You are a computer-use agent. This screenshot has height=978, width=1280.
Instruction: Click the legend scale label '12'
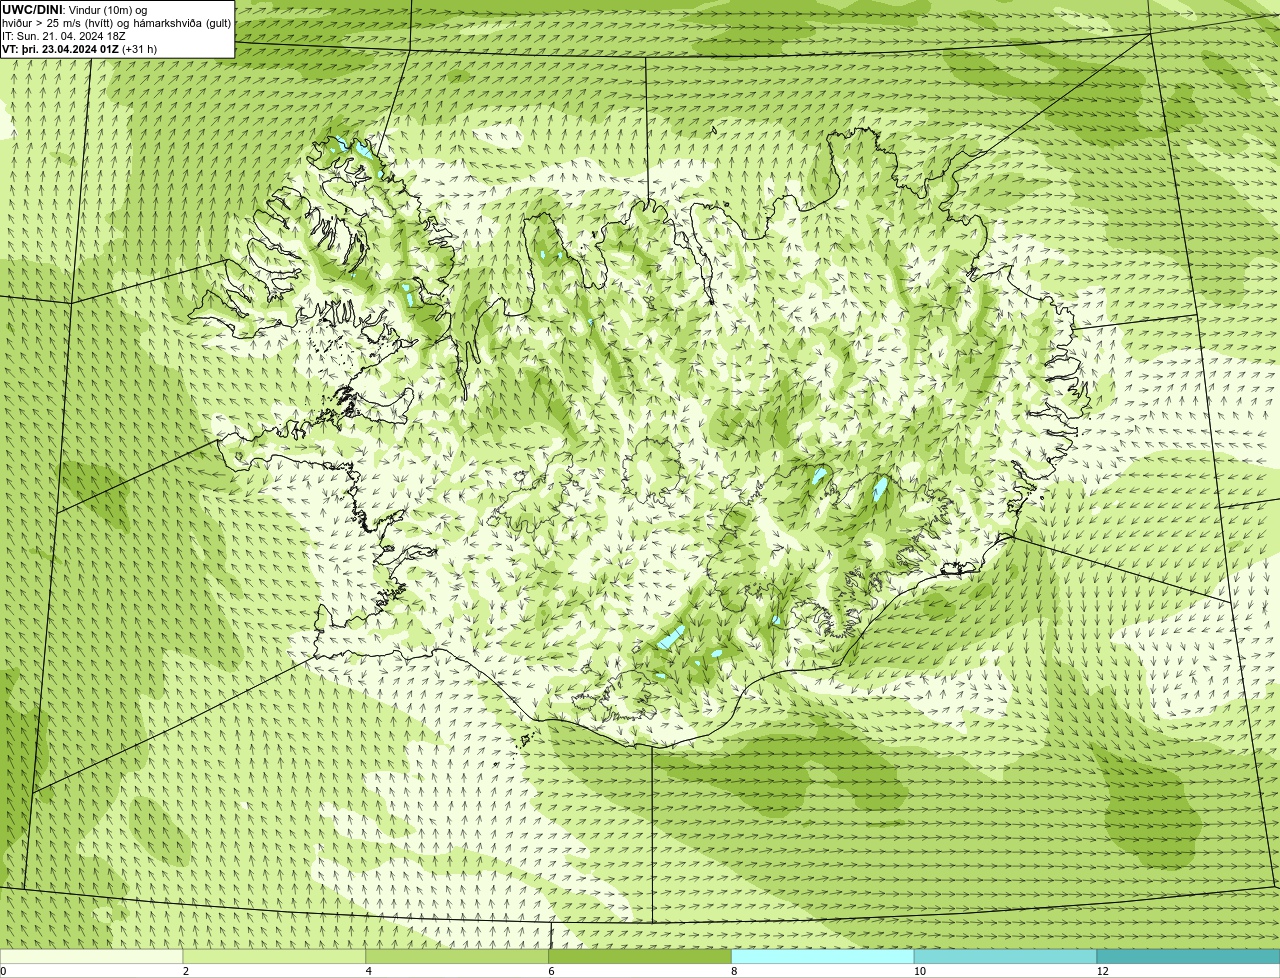coord(1103,971)
